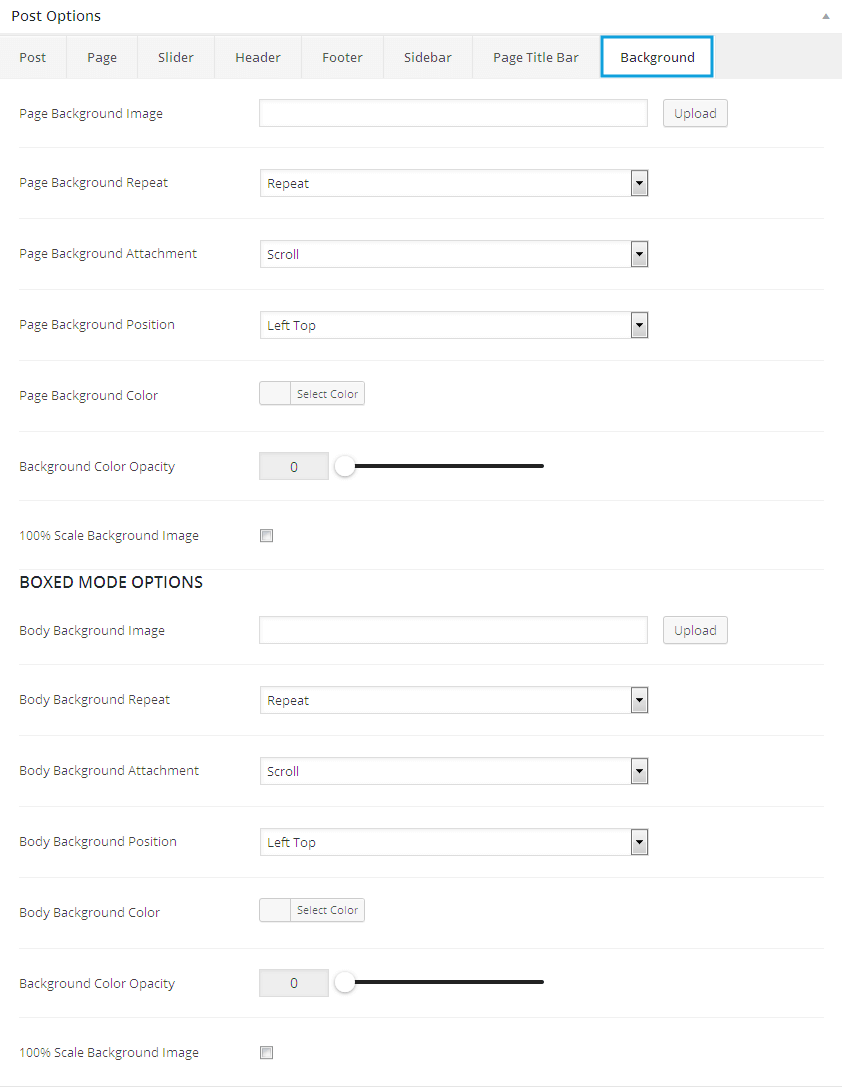Open the Slider tab
The image size is (842, 1087).
176,58
